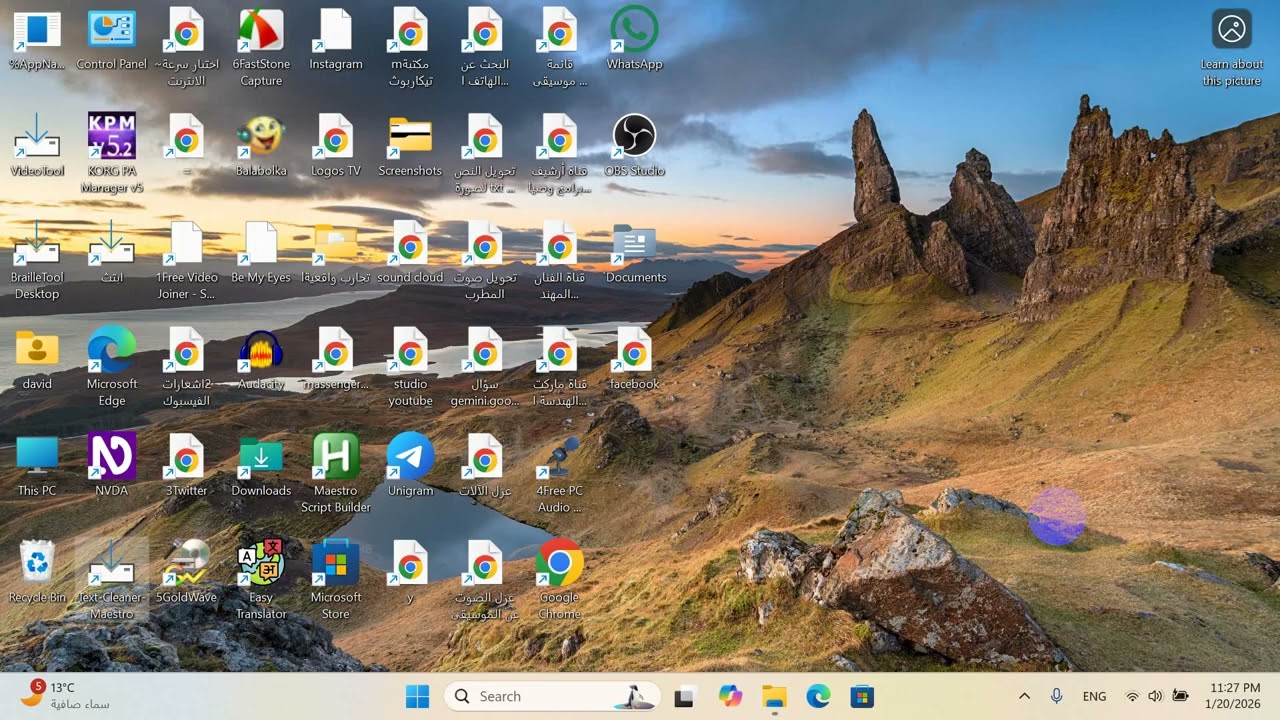
Task: Select the WhatsApp desktop shortcut
Action: [x=634, y=40]
